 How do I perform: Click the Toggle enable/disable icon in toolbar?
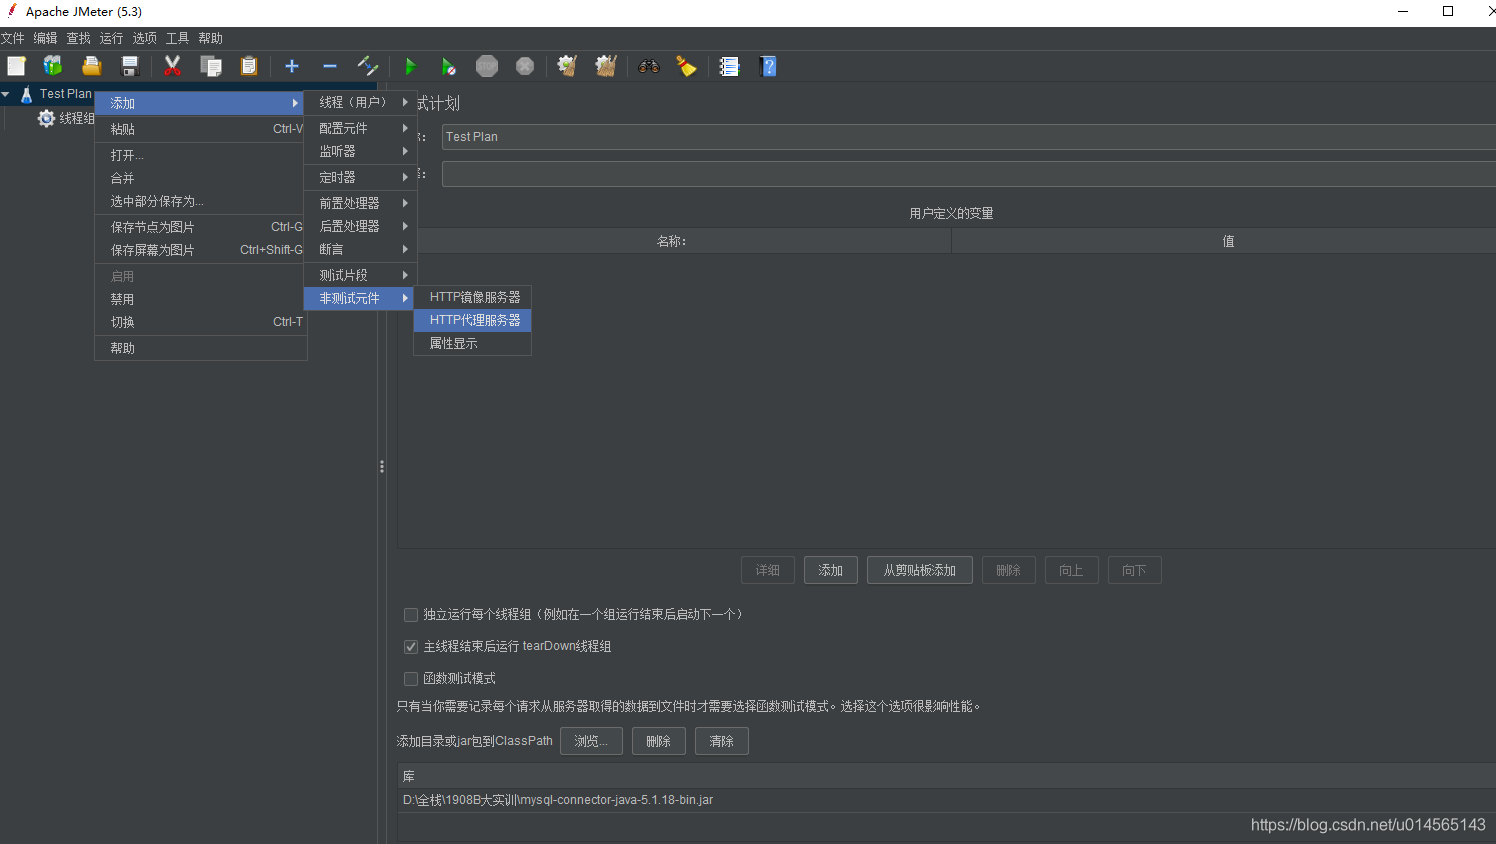pyautogui.click(x=368, y=66)
